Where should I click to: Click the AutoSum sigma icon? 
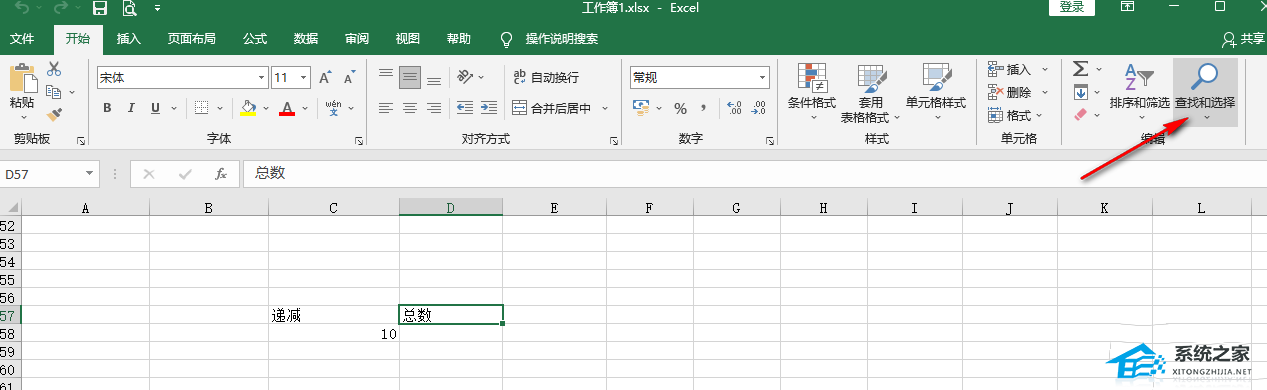1080,69
